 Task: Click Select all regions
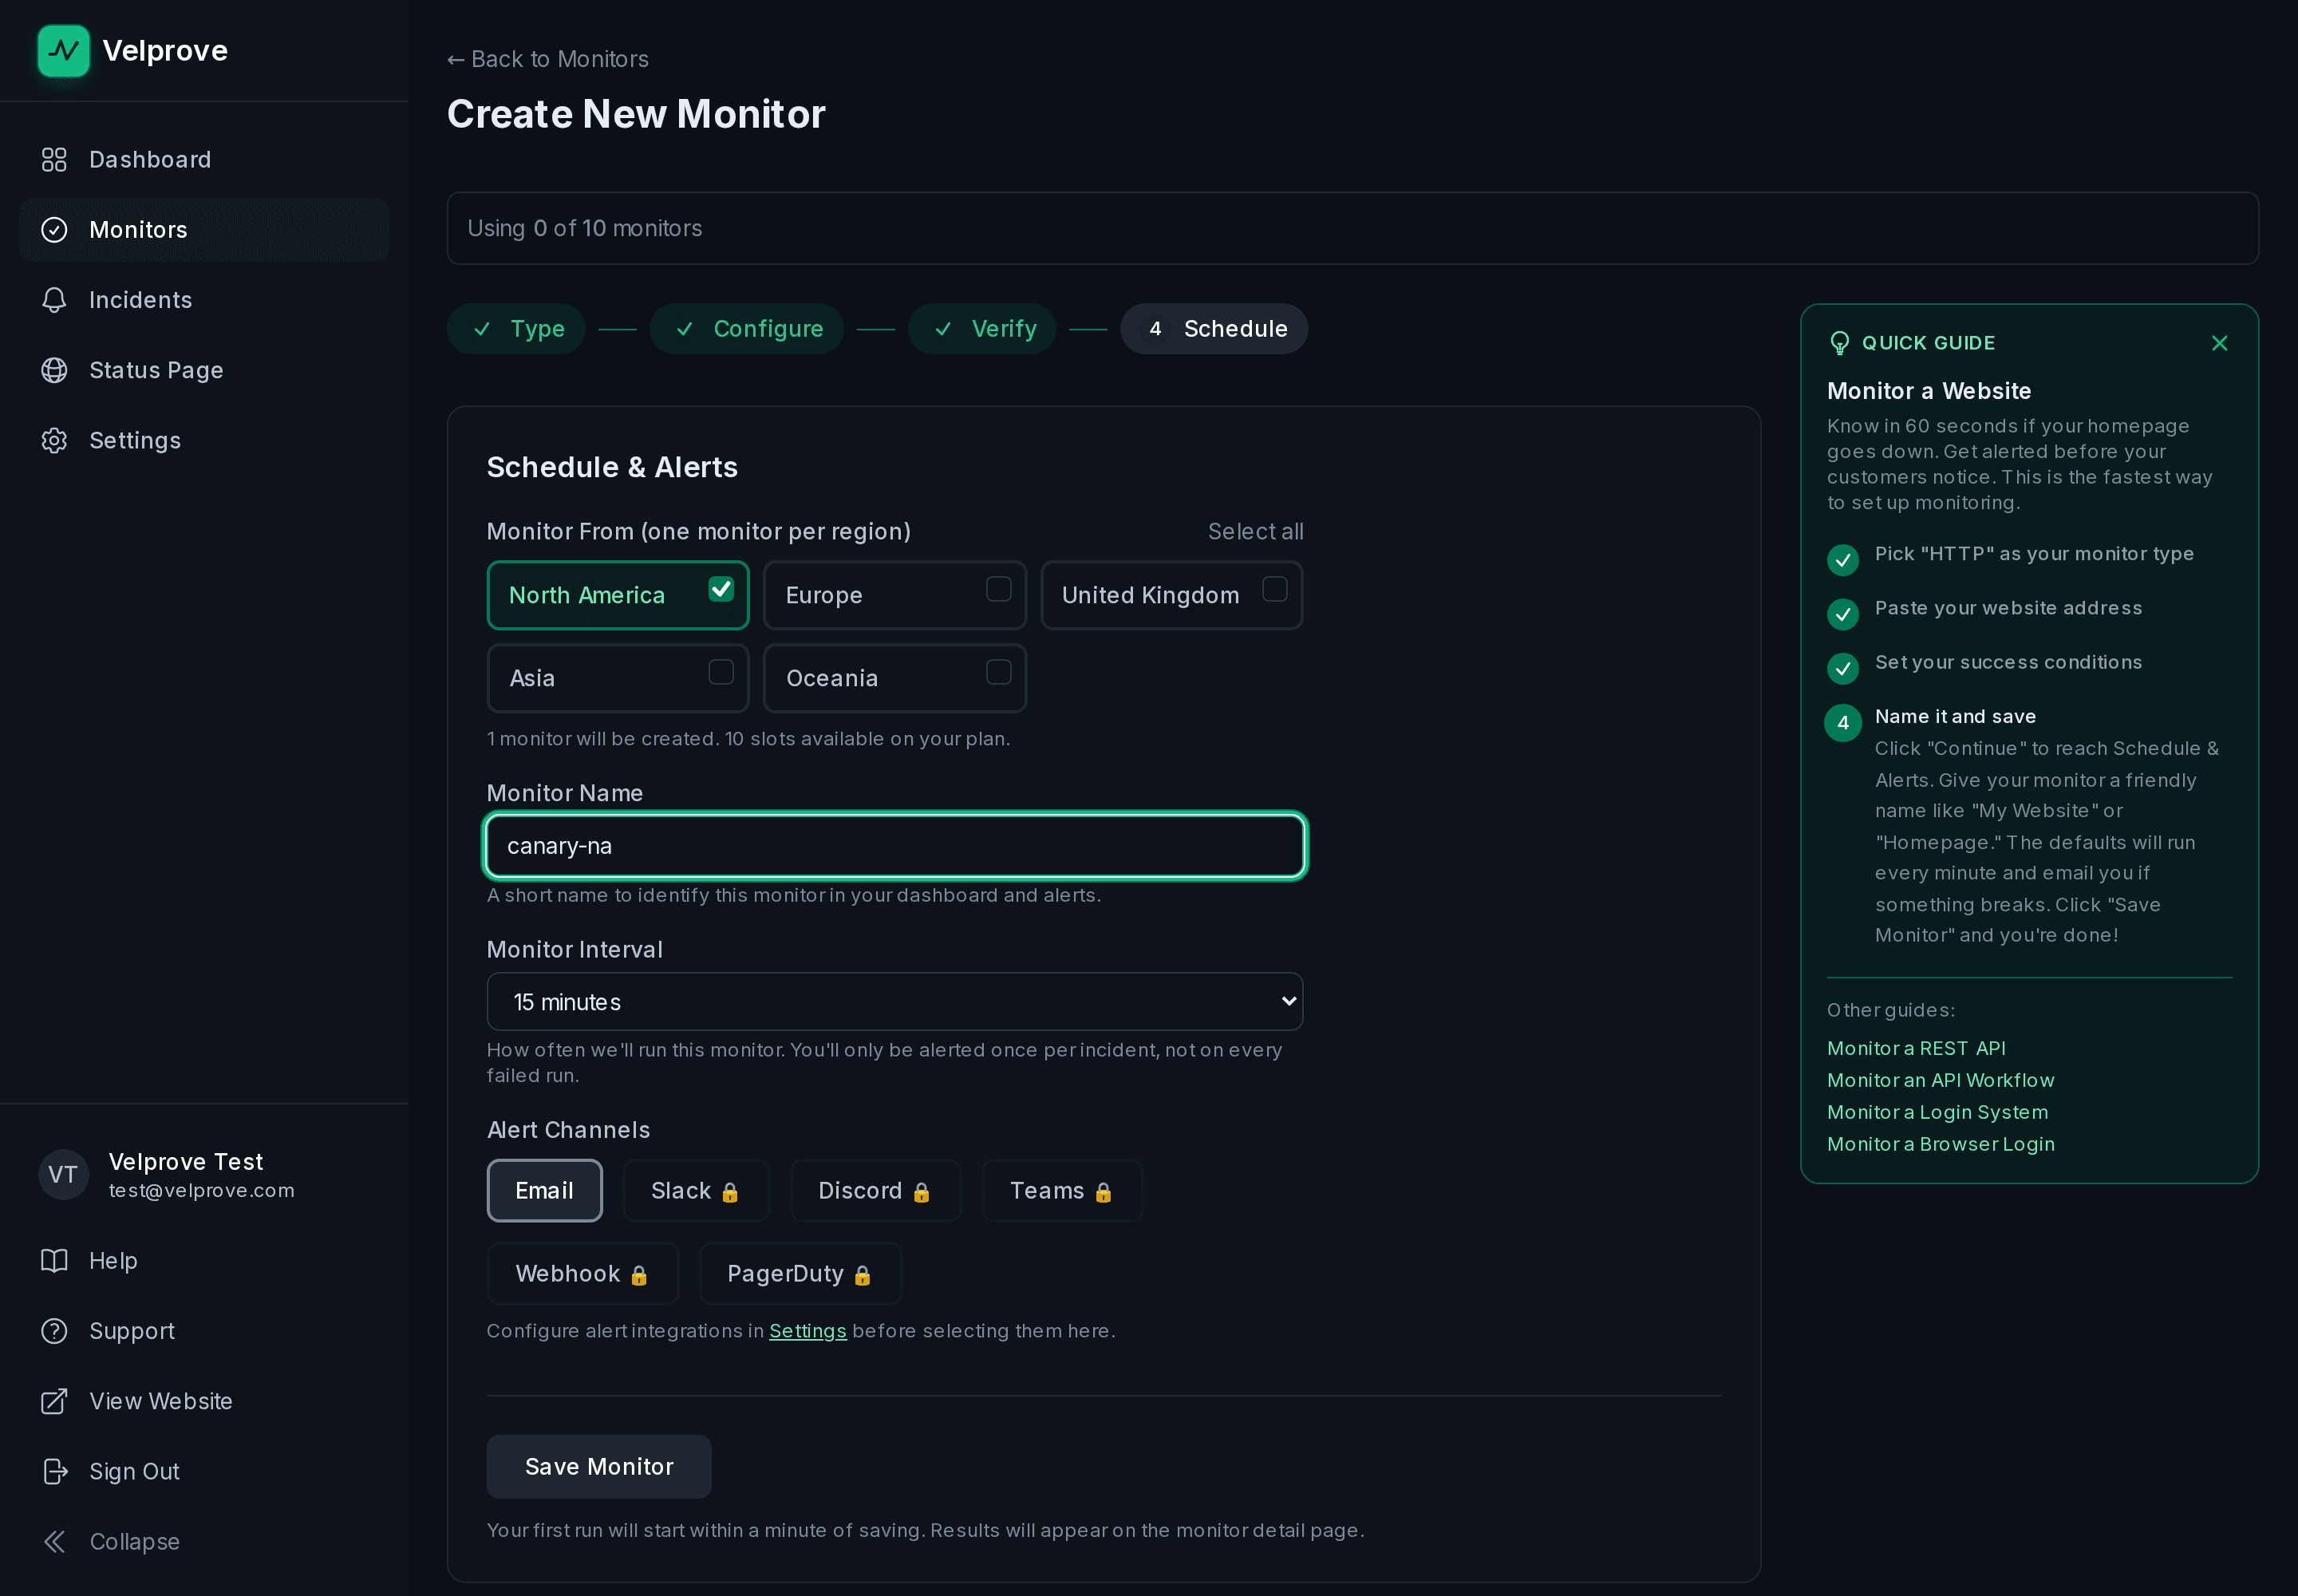(x=1255, y=531)
